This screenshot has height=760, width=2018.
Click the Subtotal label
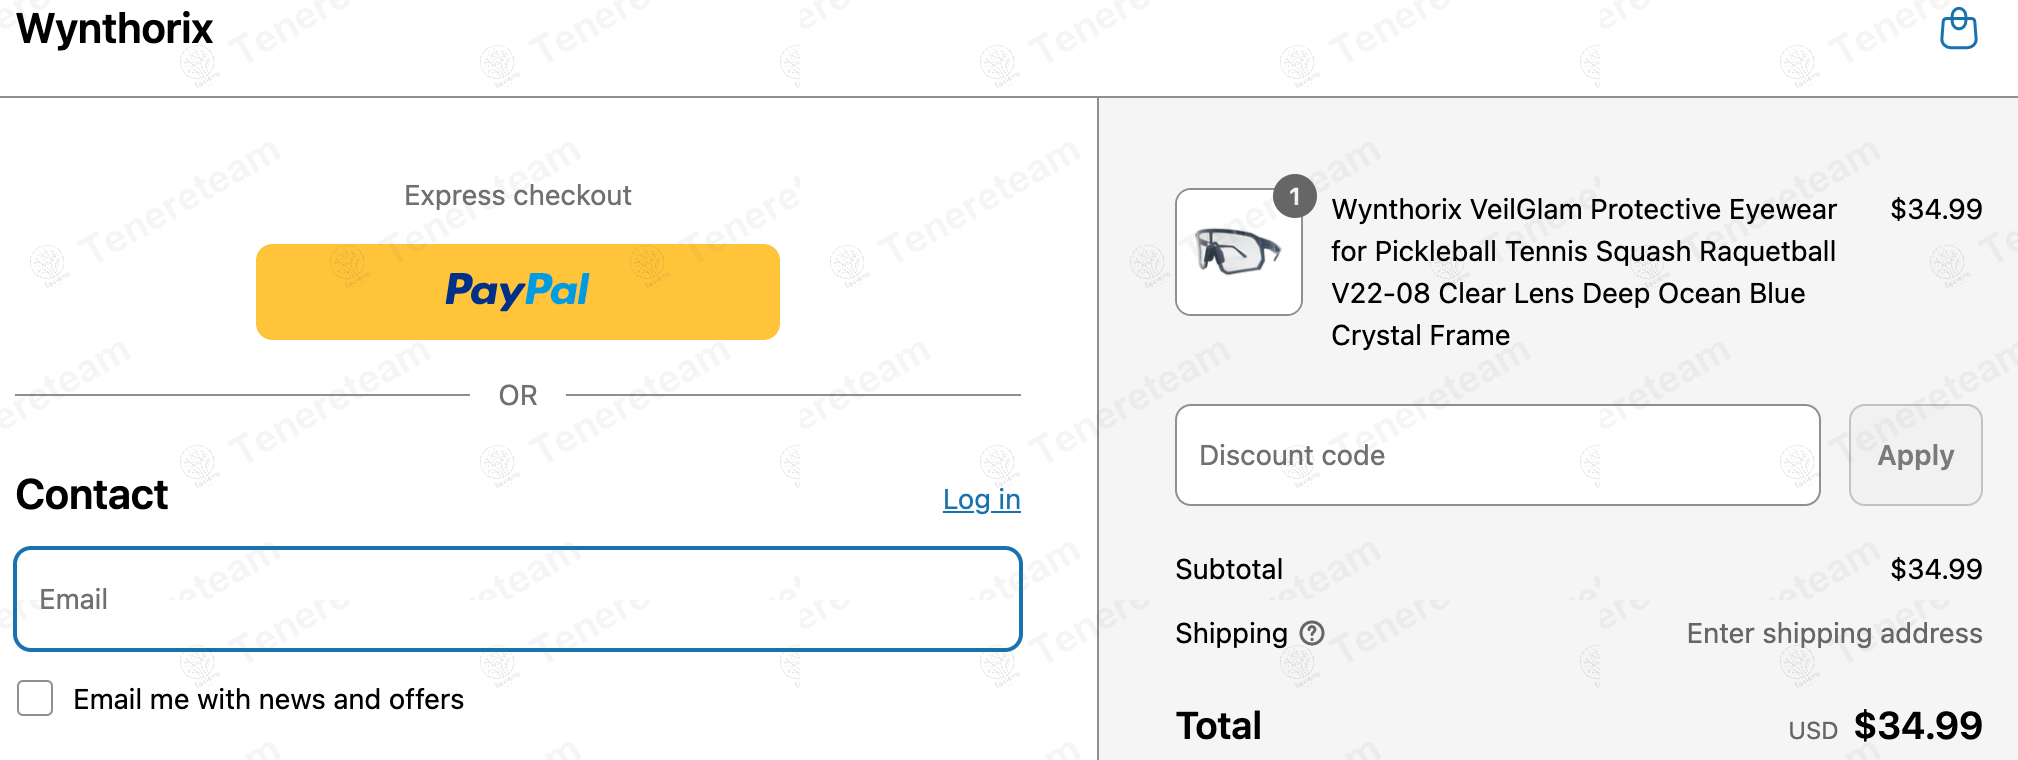[1229, 569]
